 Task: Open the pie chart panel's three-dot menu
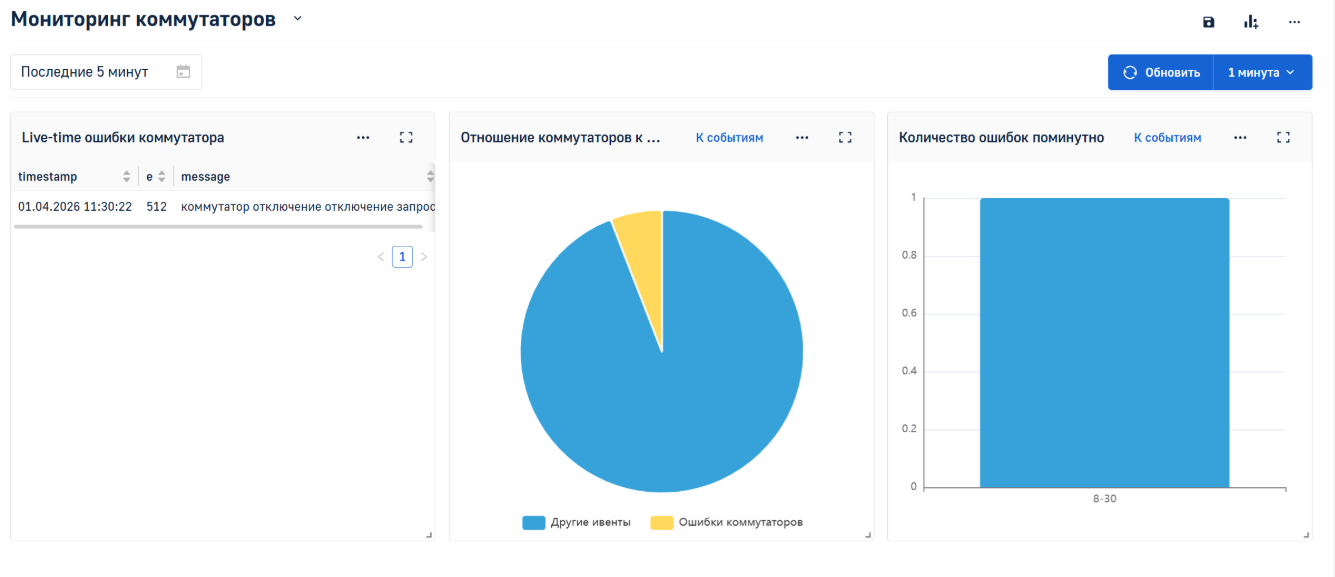click(x=802, y=137)
